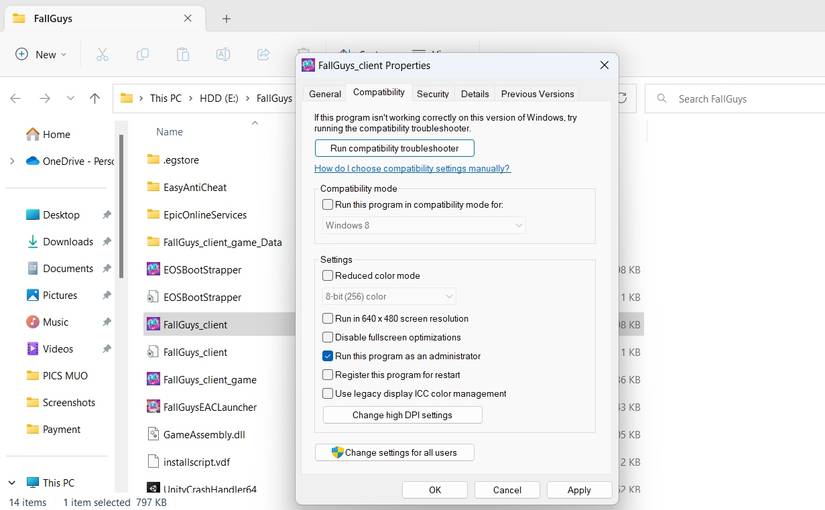This screenshot has width=825, height=510.
Task: Toggle Run in 640 x 480 screen resolution
Action: [327, 318]
